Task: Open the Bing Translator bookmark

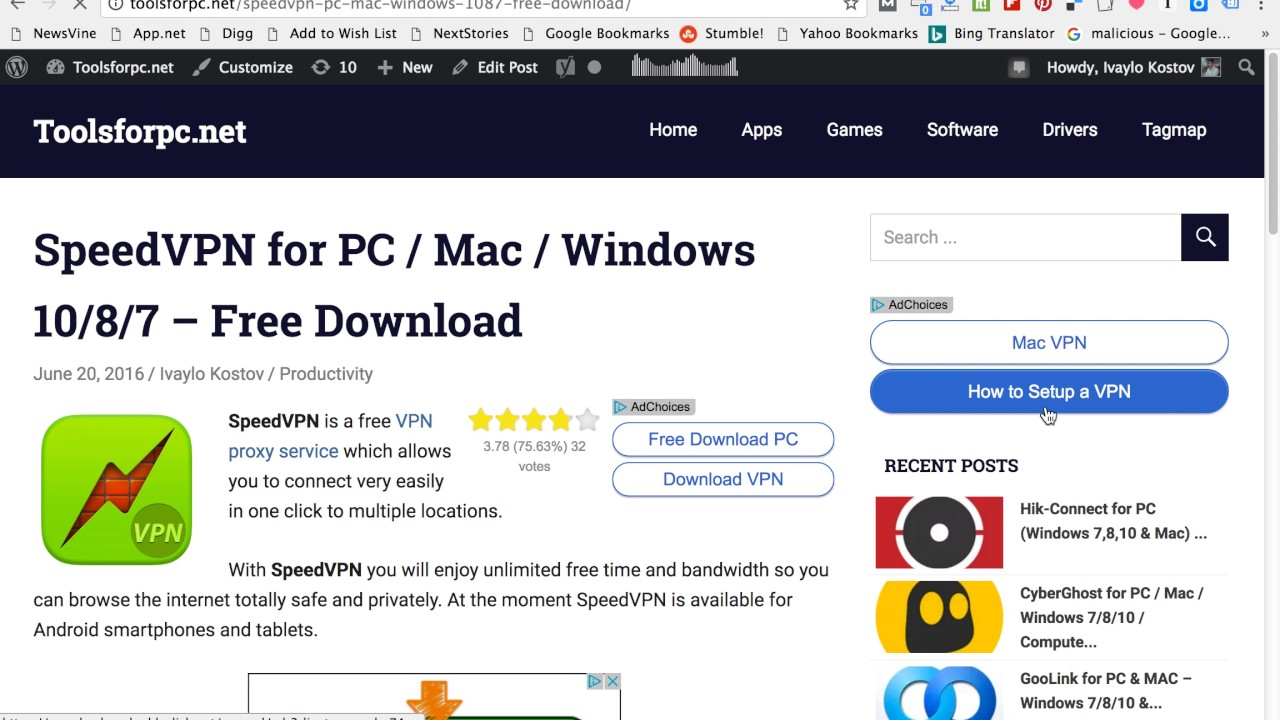Action: pyautogui.click(x=992, y=33)
